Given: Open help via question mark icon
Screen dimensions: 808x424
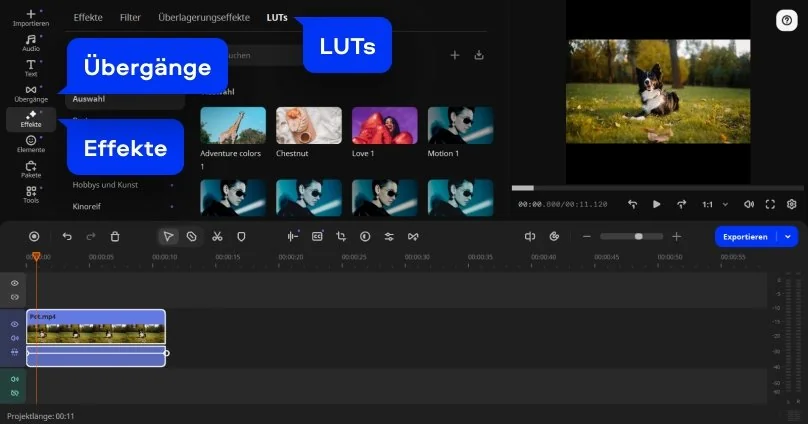Looking at the screenshot, I should [787, 21].
